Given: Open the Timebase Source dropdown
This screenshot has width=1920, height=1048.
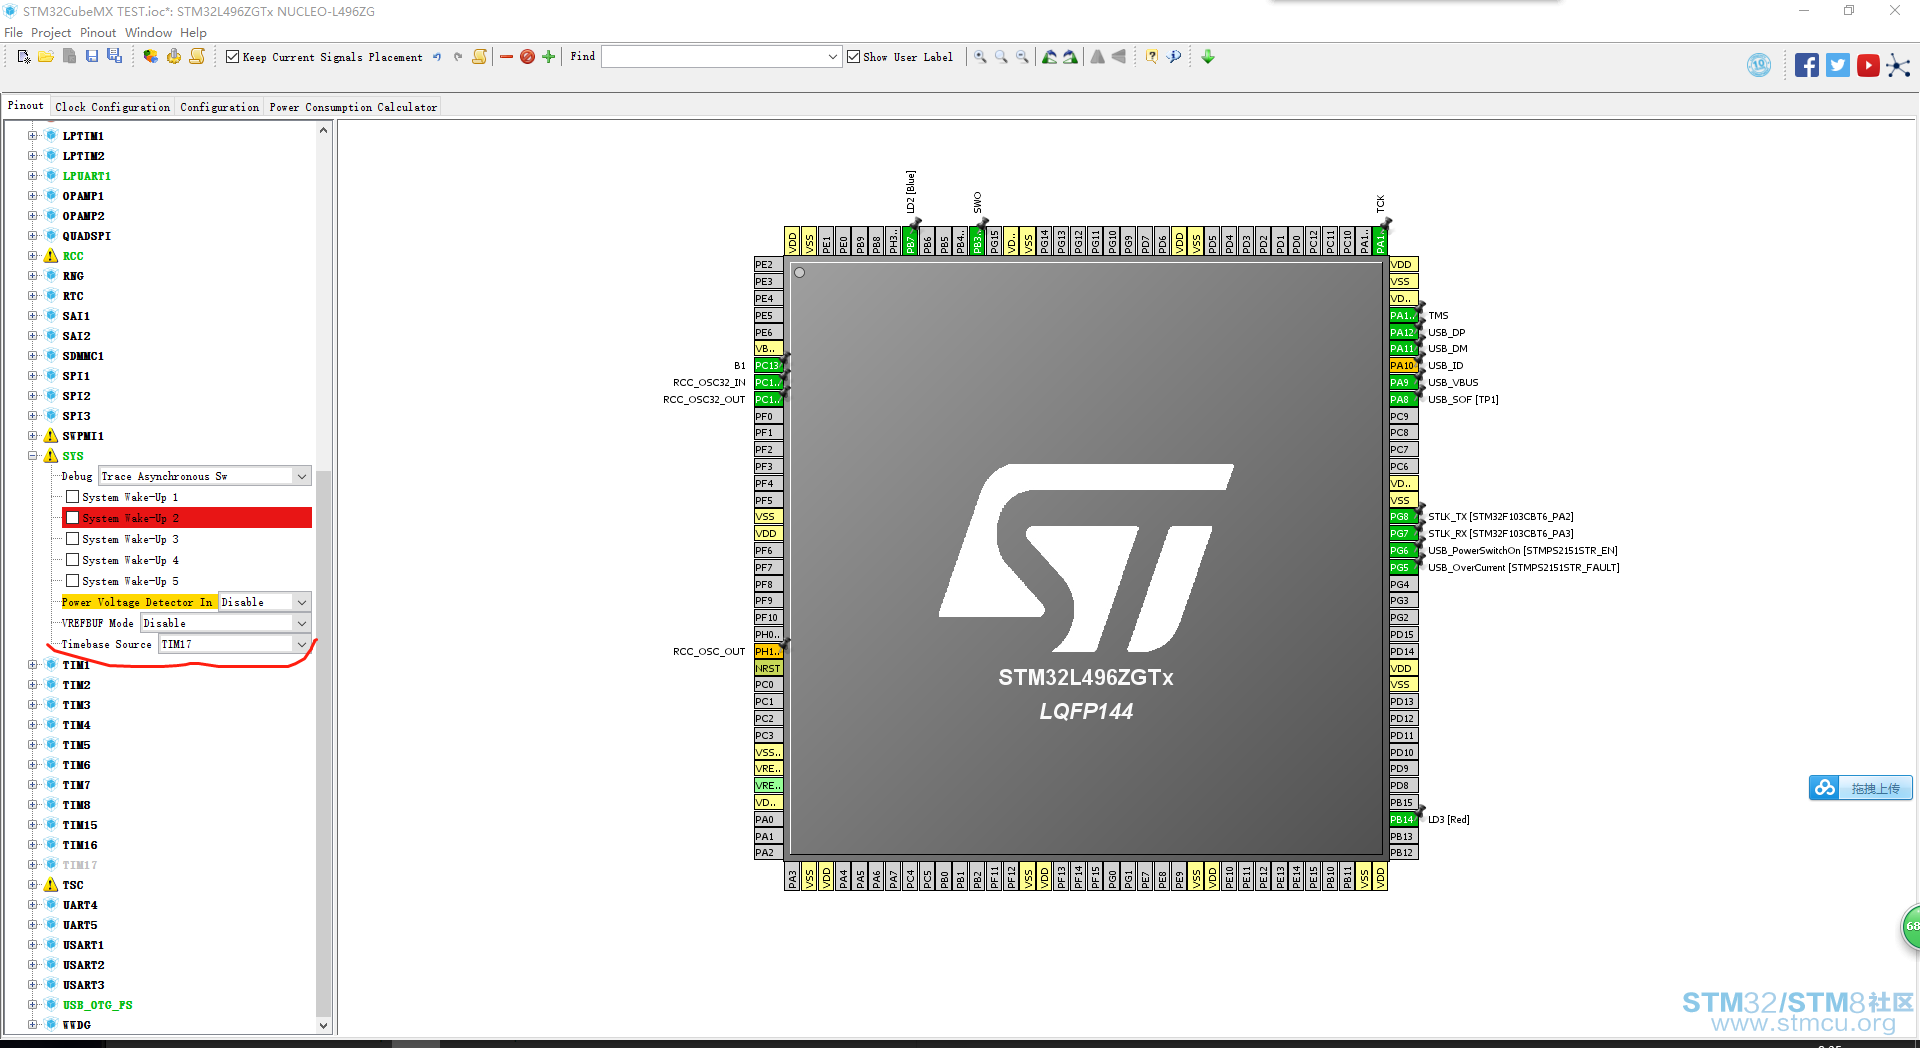Looking at the screenshot, I should pyautogui.click(x=301, y=644).
